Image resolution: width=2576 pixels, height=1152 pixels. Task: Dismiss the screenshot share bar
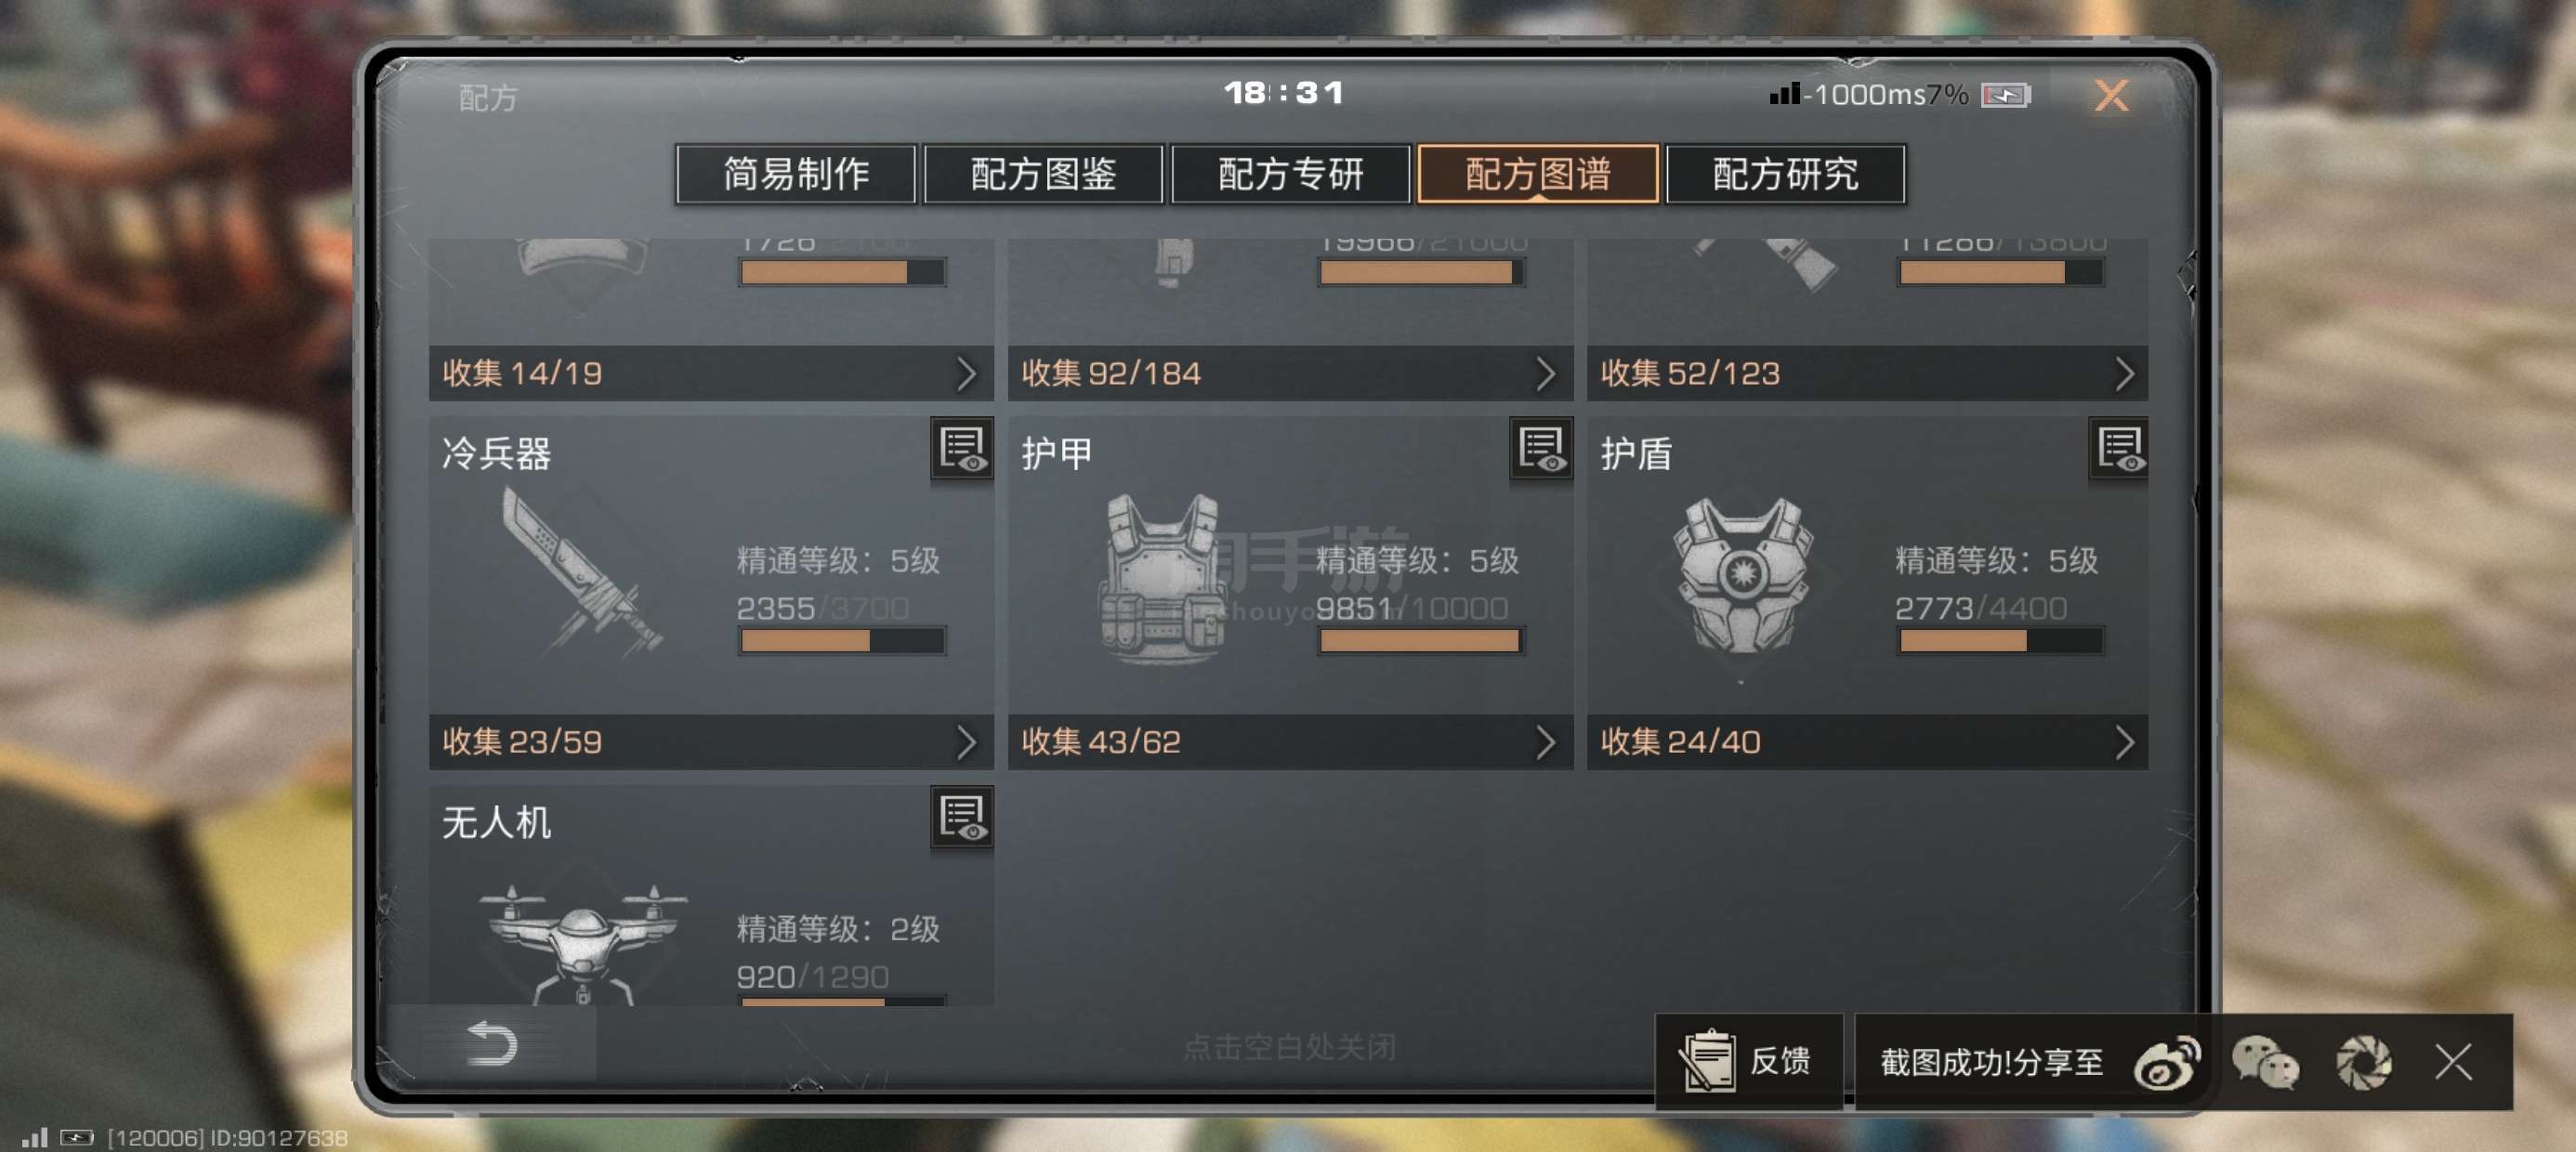2453,1062
